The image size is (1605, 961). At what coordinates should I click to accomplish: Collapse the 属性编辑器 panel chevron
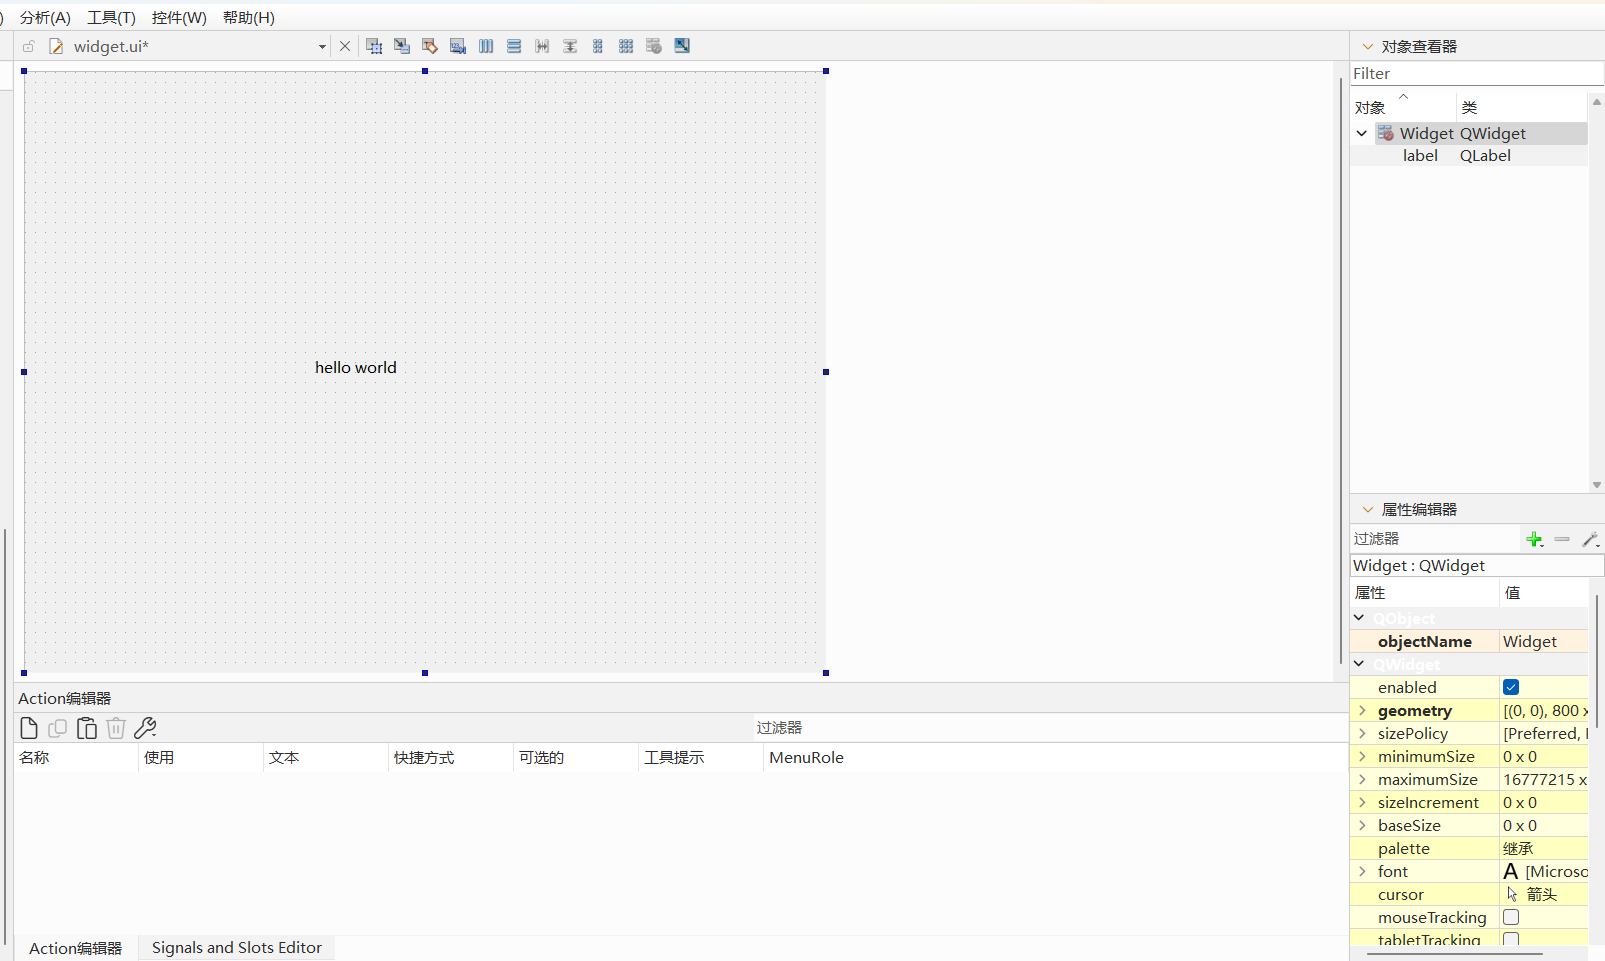[1368, 509]
